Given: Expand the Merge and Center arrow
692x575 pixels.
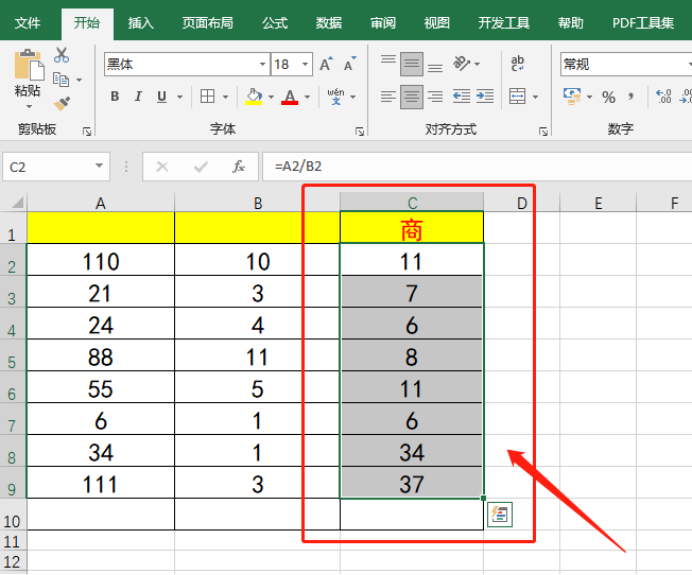Looking at the screenshot, I should pos(535,97).
